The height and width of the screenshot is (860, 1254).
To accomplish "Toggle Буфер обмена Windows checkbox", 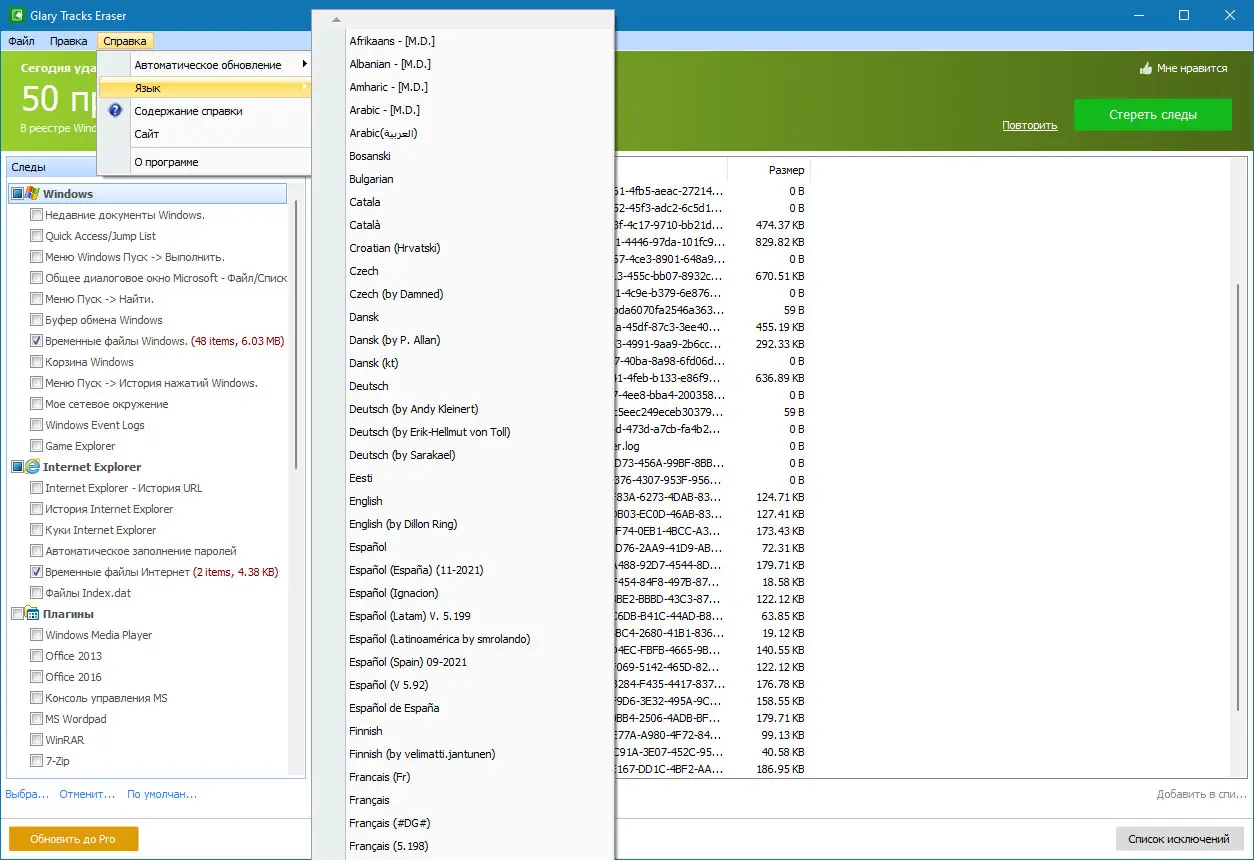I will pos(36,320).
